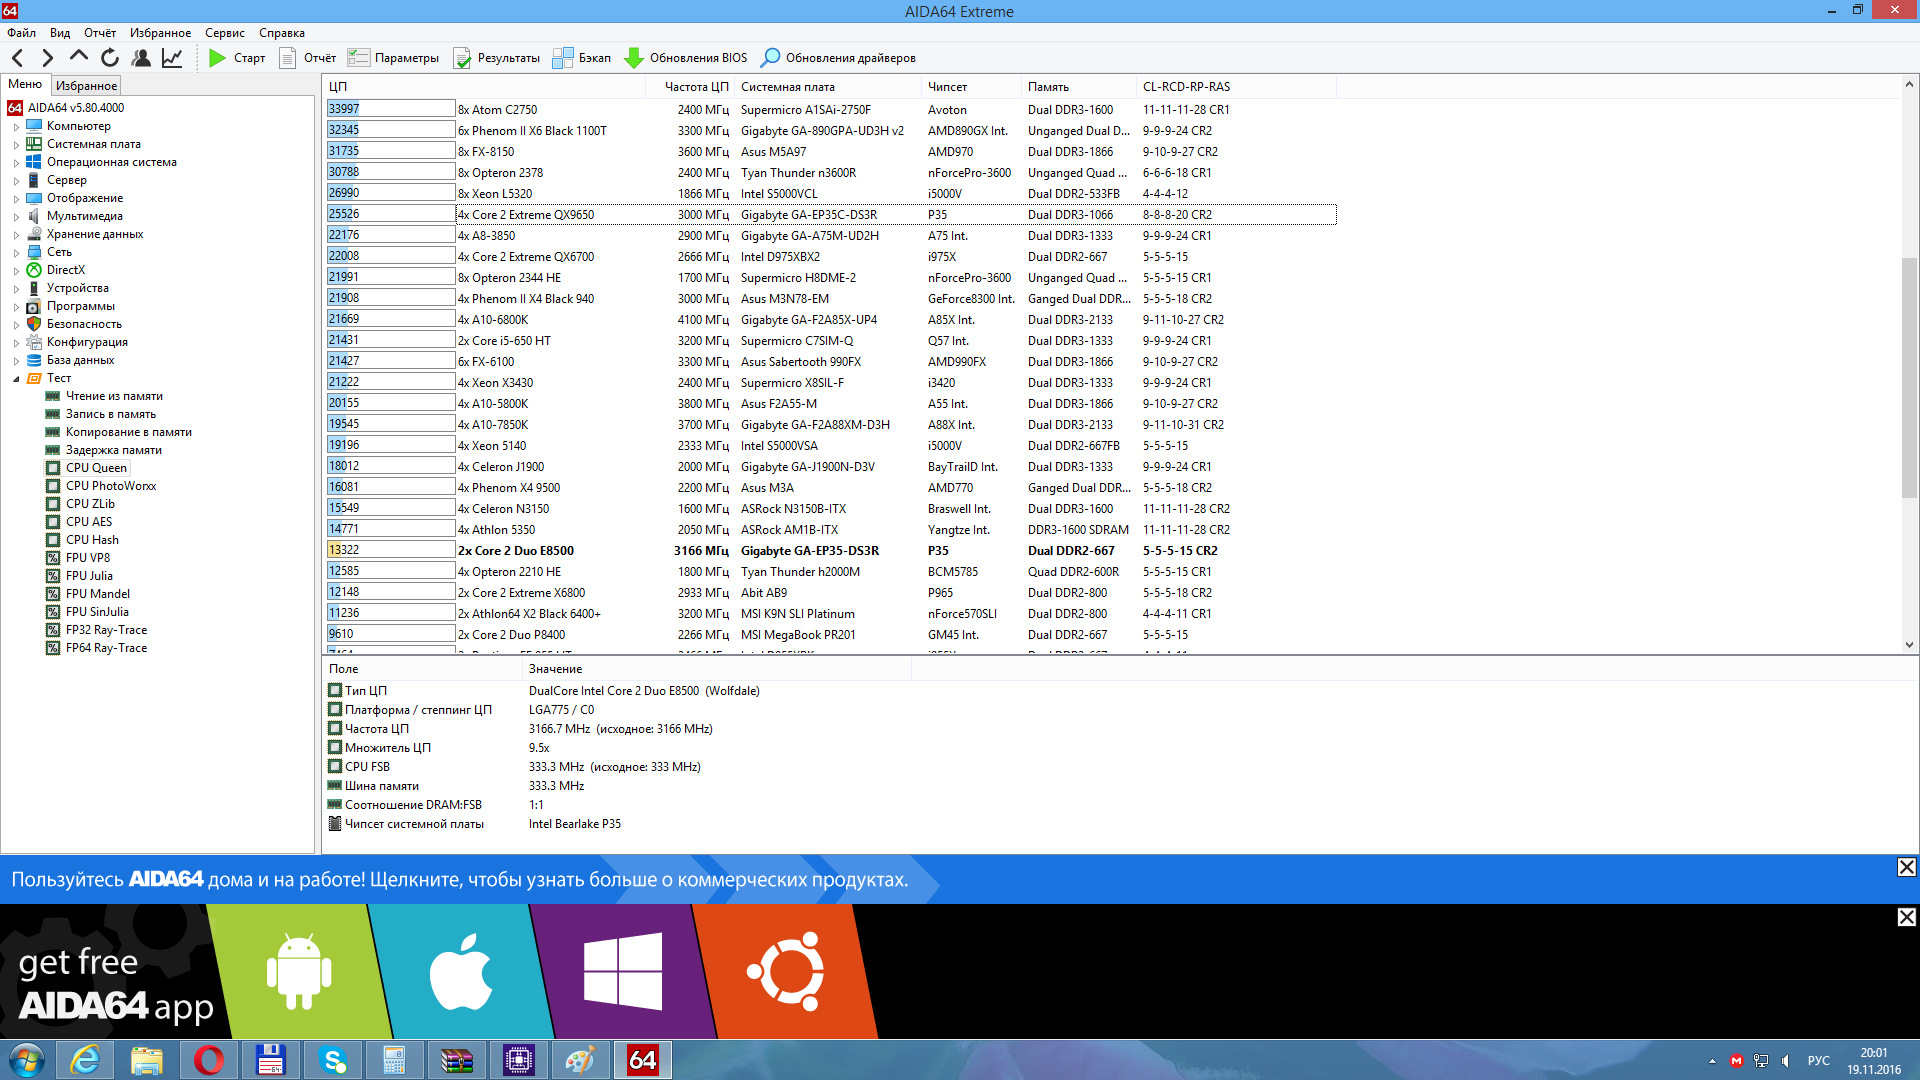Image resolution: width=1920 pixels, height=1080 pixels.
Task: Open Internet Explorer from the taskbar
Action: pos(85,1060)
